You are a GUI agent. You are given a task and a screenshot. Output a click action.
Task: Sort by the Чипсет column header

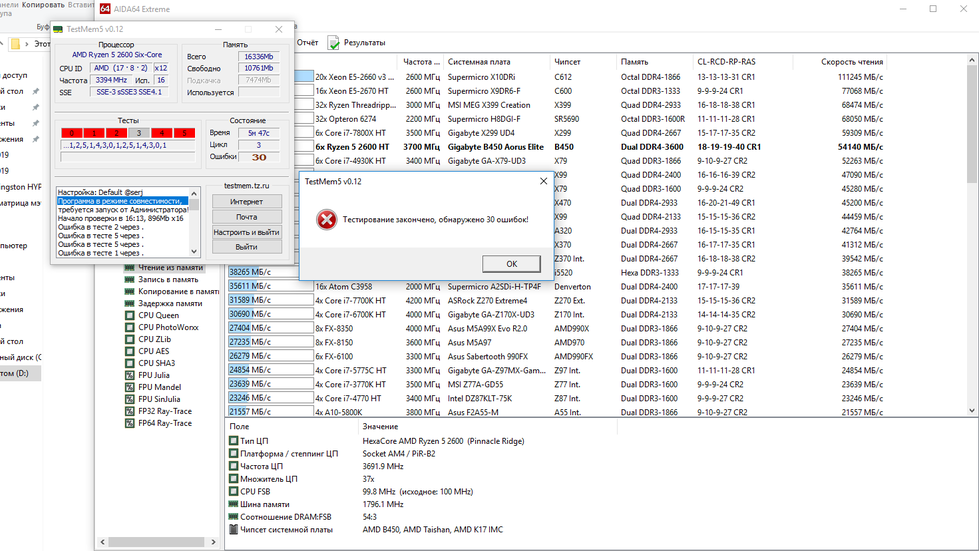pyautogui.click(x=583, y=62)
